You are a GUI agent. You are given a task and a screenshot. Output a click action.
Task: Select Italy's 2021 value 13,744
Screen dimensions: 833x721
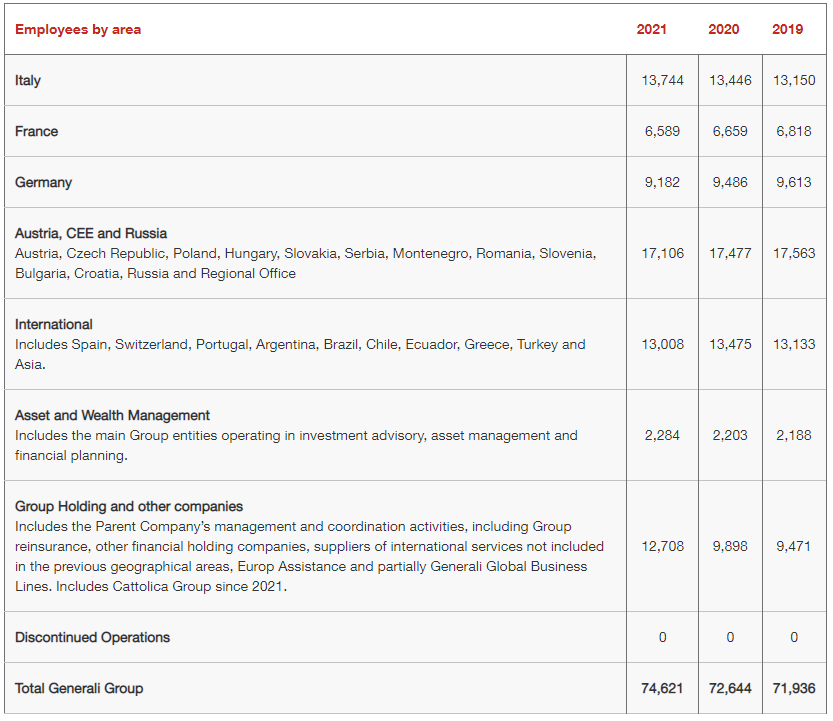(x=662, y=80)
